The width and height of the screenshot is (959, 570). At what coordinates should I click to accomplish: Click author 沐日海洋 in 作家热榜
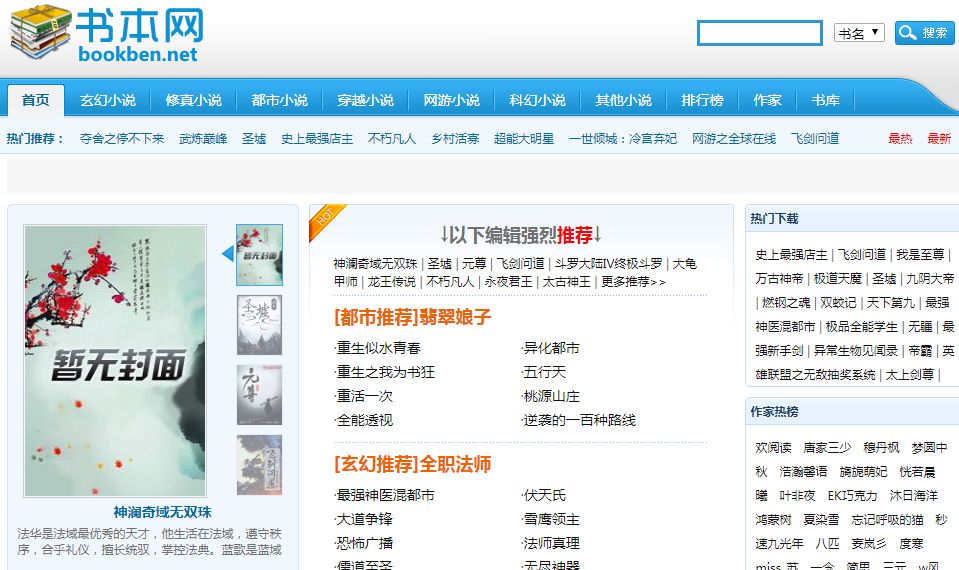pyautogui.click(x=913, y=495)
